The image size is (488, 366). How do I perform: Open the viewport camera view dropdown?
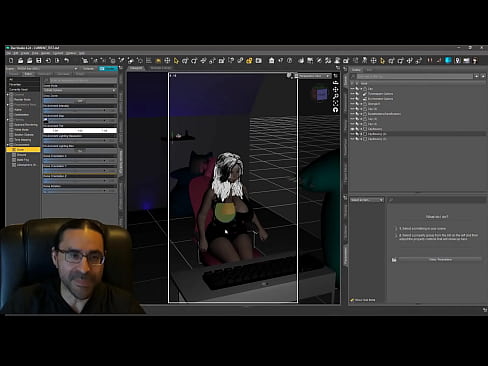313,76
